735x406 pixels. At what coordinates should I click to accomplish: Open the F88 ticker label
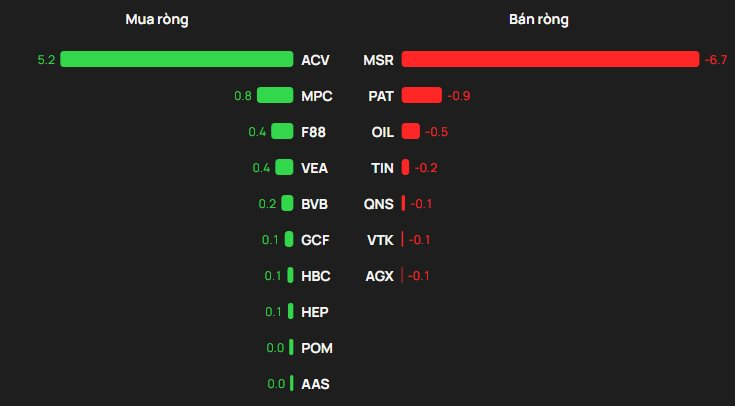315,132
